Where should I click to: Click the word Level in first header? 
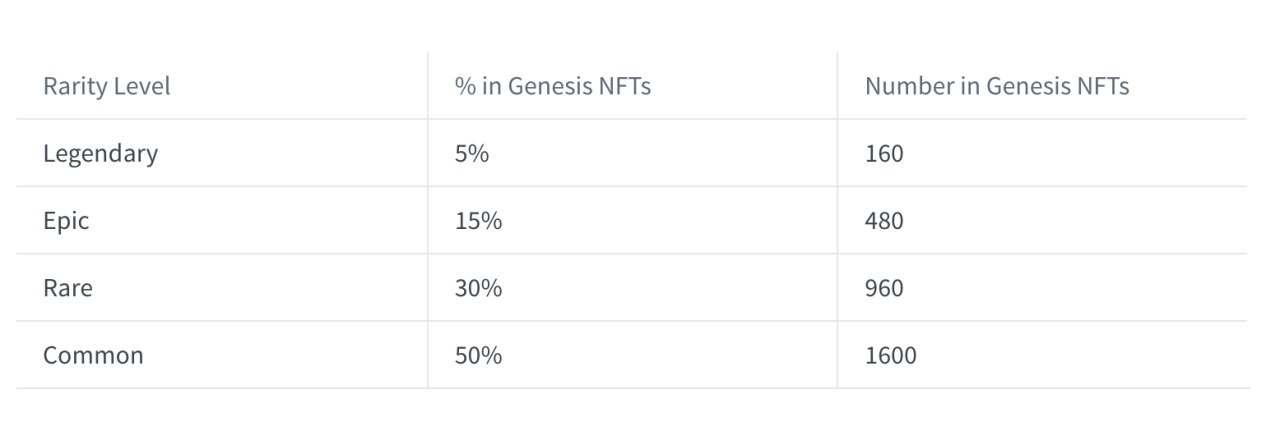point(144,86)
